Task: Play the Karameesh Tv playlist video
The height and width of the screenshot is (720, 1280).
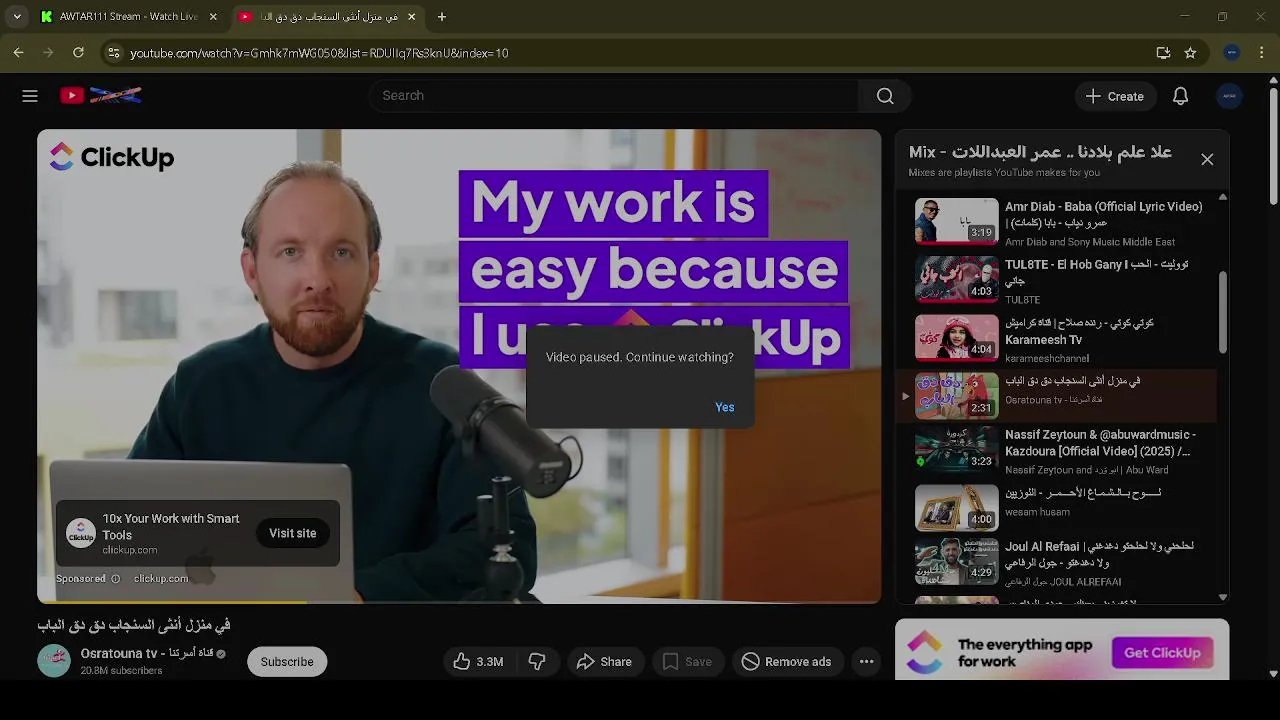Action: [1058, 338]
